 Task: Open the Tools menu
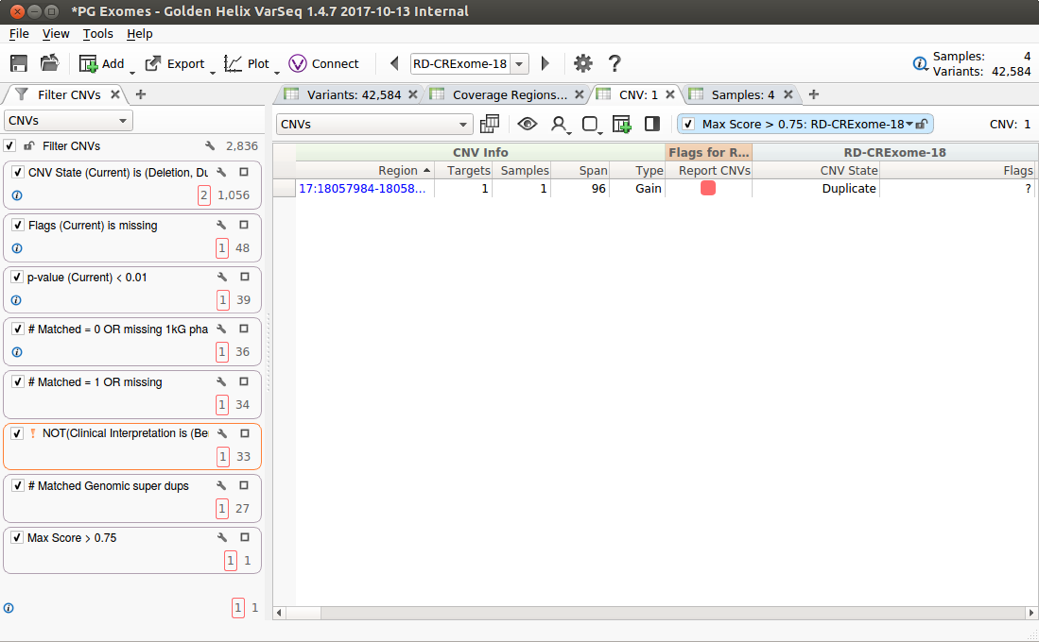point(97,33)
